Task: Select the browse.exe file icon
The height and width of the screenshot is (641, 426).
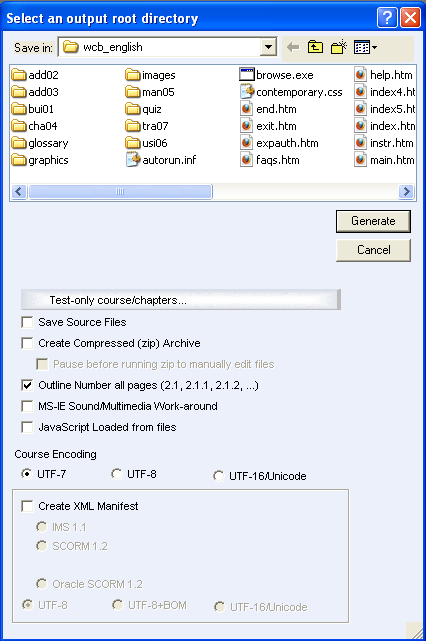Action: [247, 75]
